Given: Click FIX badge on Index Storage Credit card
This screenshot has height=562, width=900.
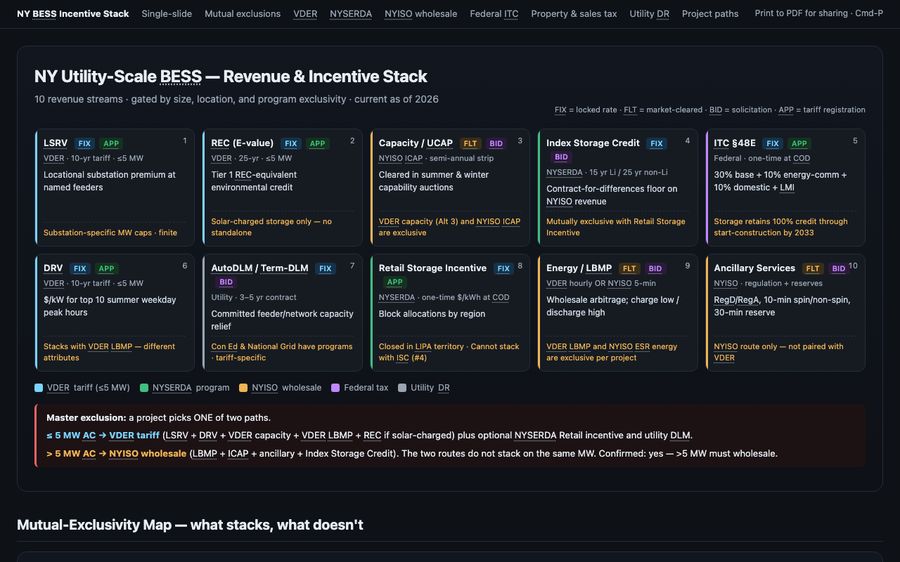Looking at the screenshot, I should pos(657,144).
